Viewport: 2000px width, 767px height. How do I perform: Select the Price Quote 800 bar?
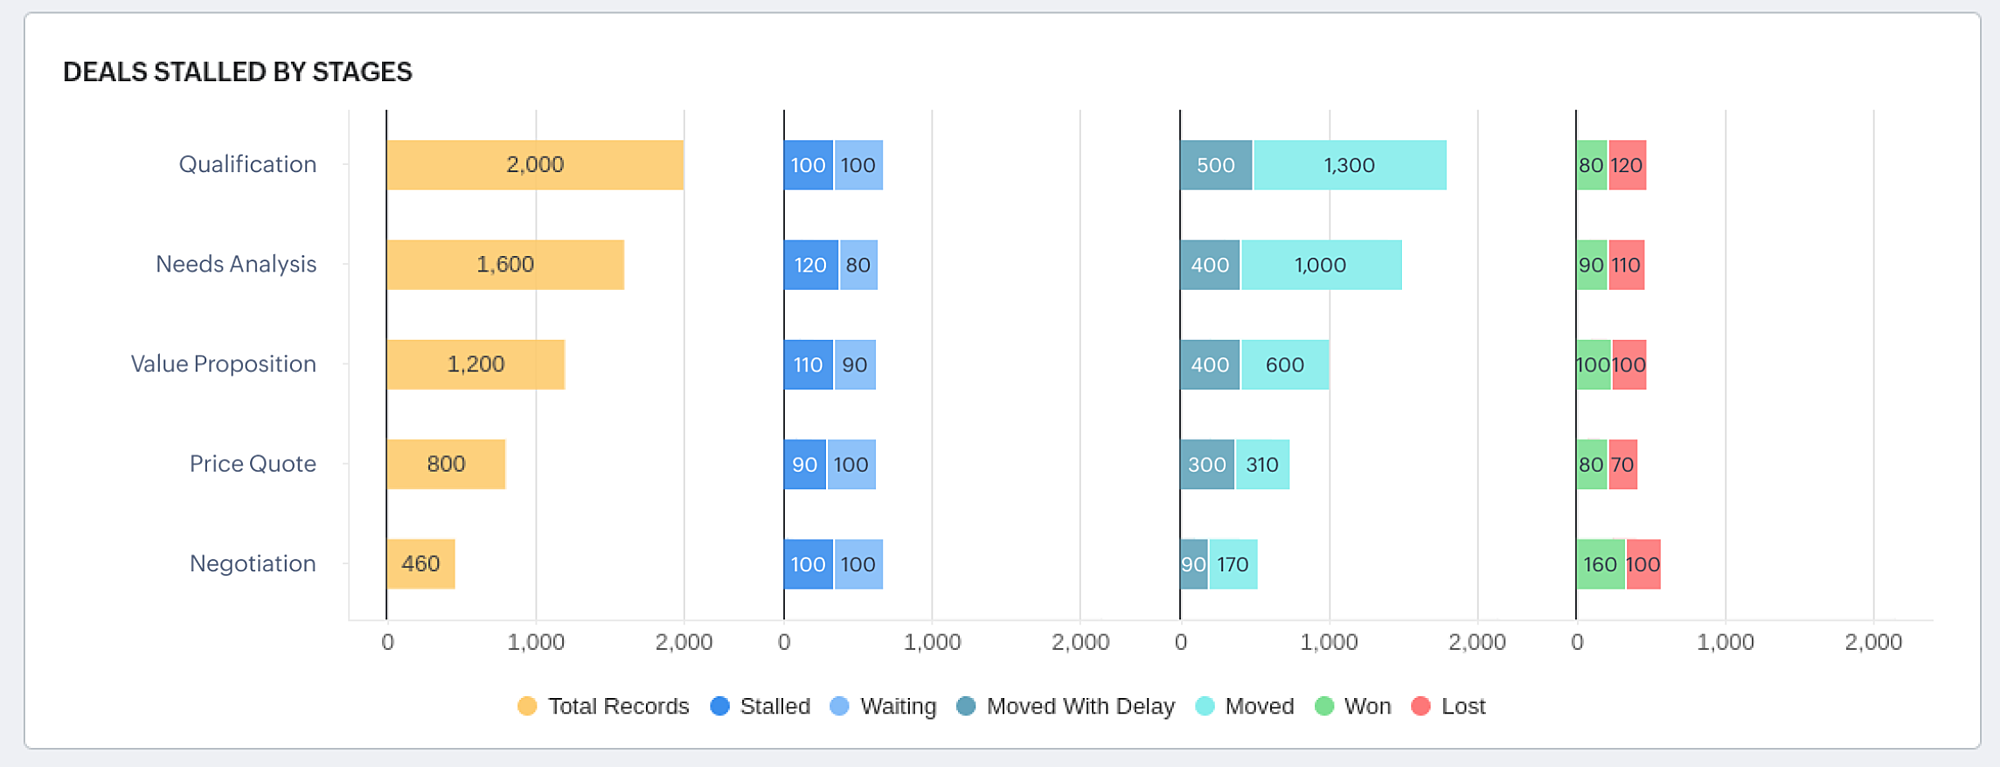(446, 464)
